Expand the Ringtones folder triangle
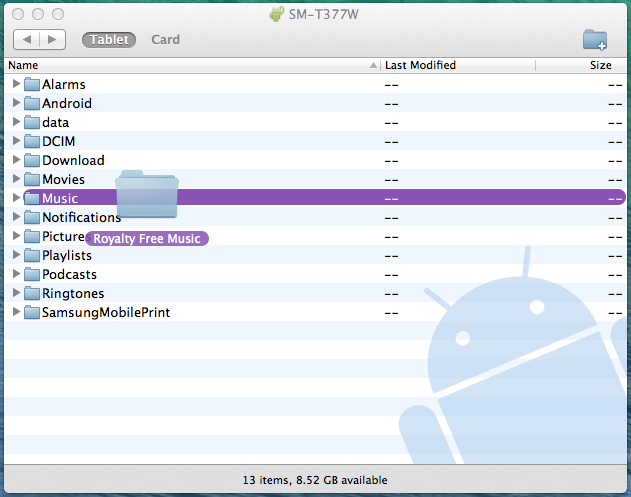631x497 pixels. click(16, 293)
